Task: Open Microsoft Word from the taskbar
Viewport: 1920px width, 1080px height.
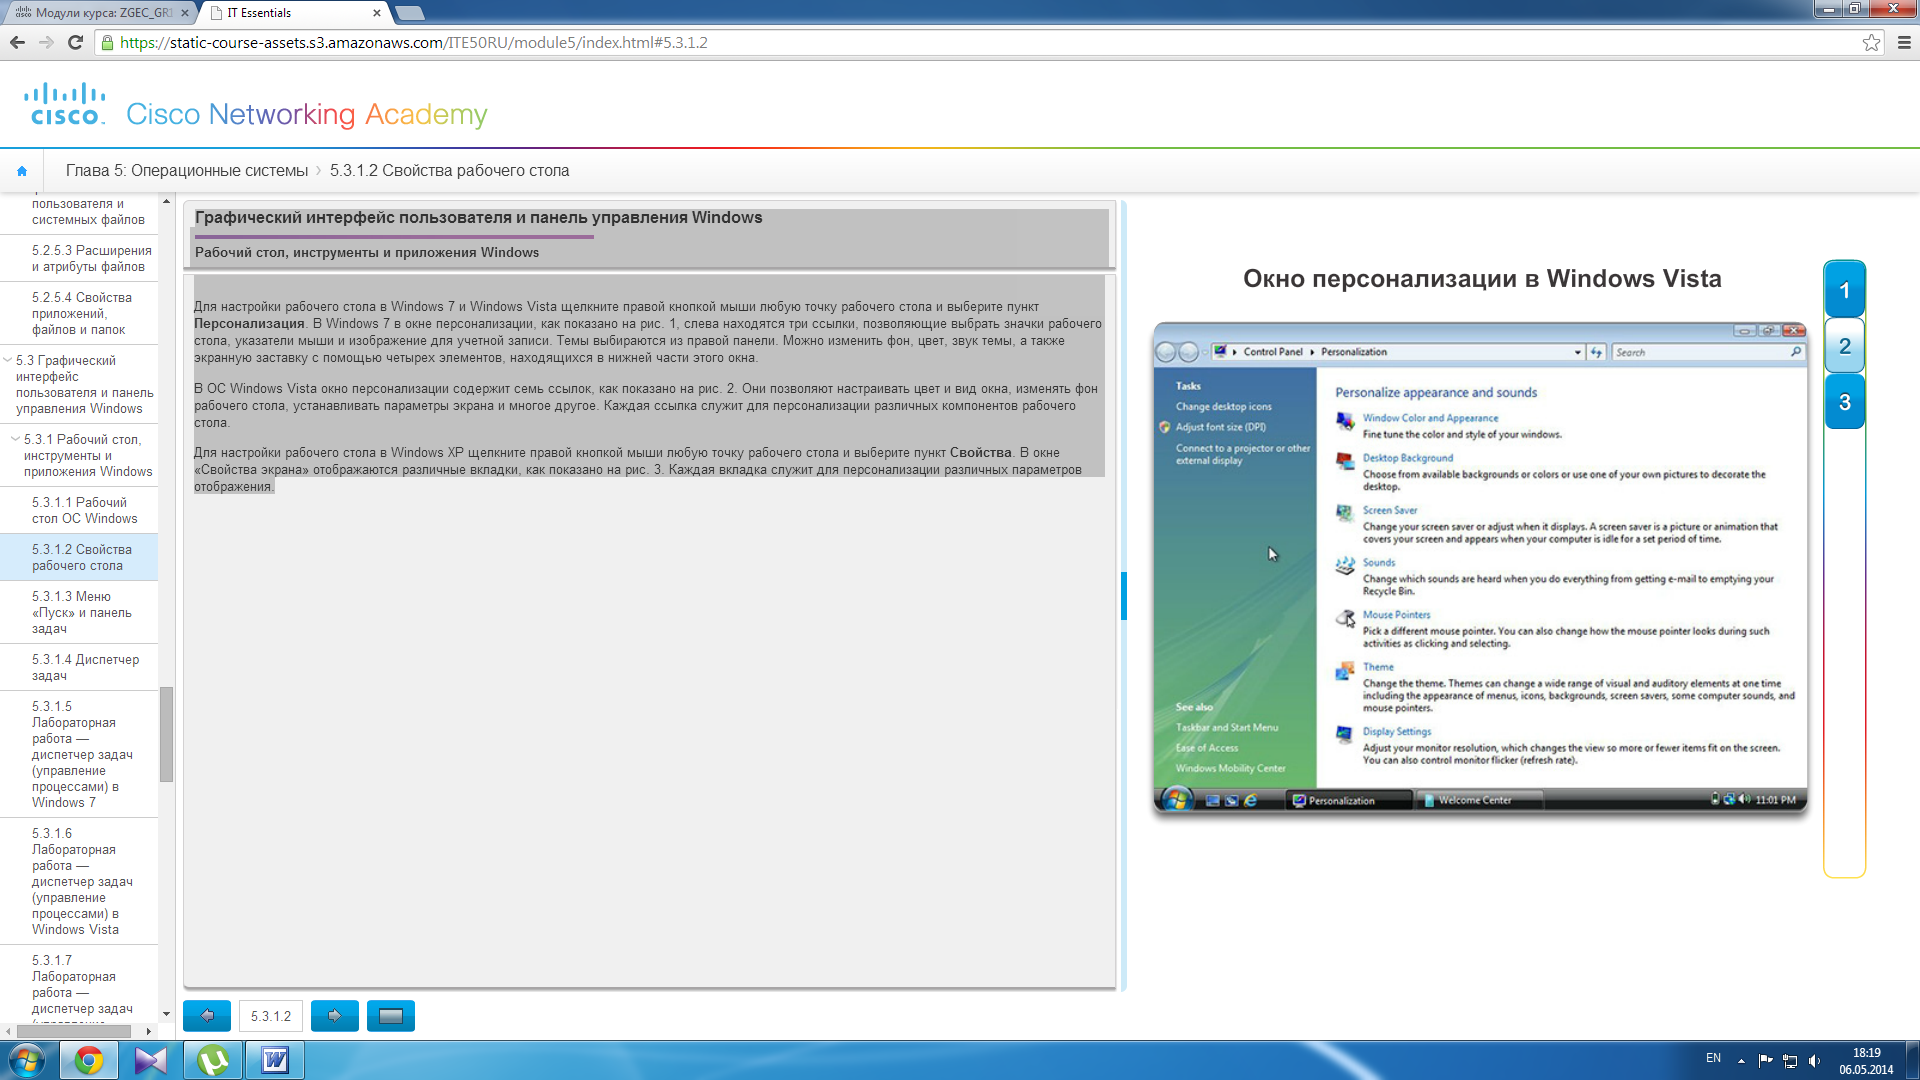Action: pos(275,1060)
